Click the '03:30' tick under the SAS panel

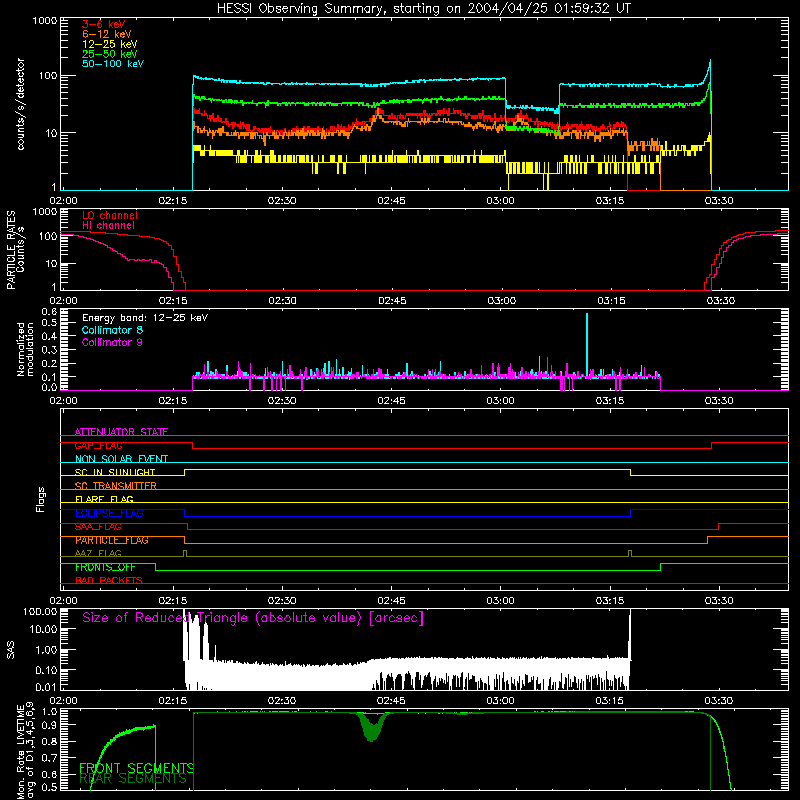pyautogui.click(x=719, y=701)
